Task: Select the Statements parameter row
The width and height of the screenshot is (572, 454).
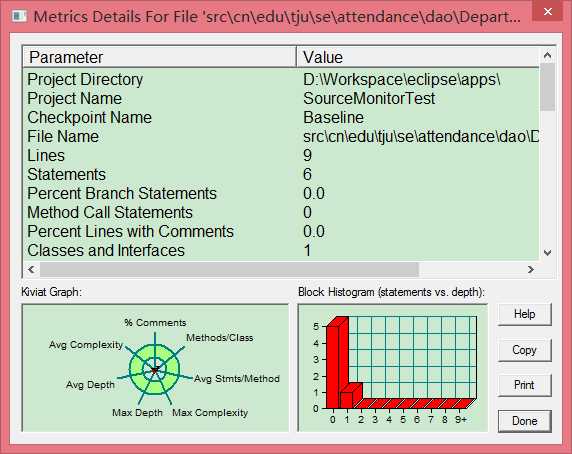Action: 281,174
